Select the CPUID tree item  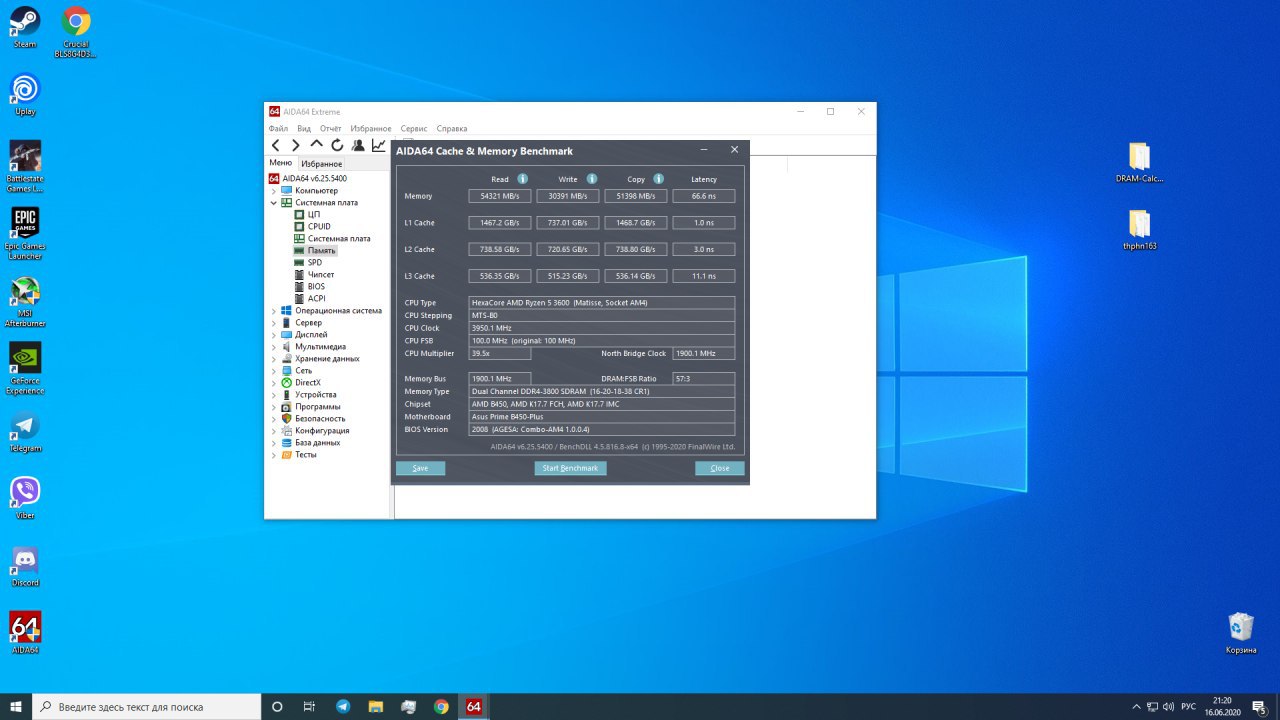(319, 226)
